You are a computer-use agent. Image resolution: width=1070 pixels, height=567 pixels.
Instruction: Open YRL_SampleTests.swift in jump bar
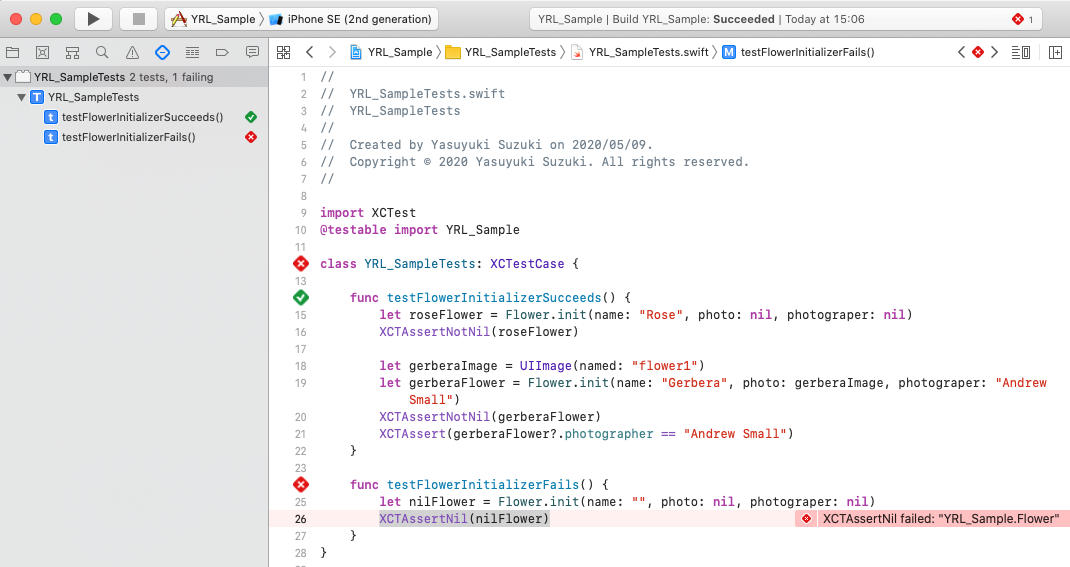click(640, 53)
